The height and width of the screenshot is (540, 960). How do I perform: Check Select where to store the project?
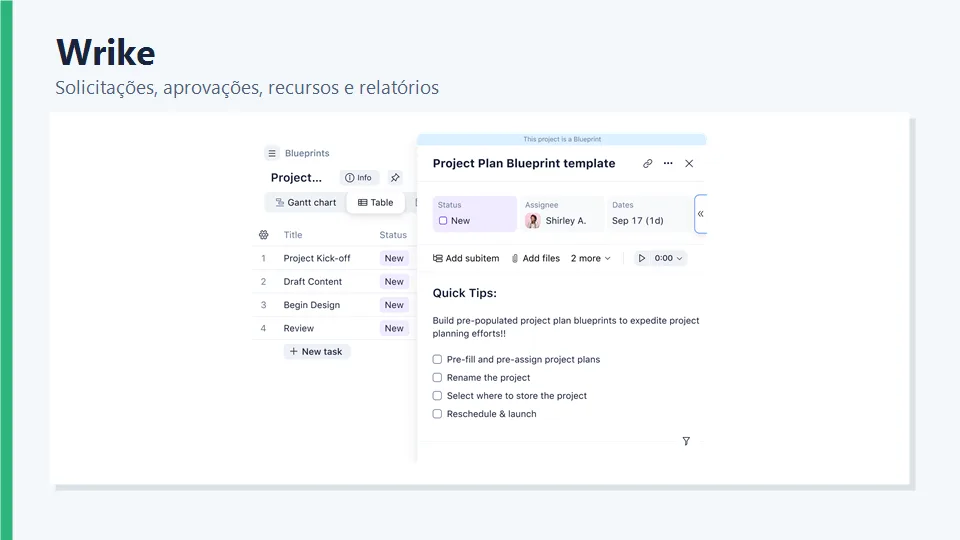tap(437, 396)
